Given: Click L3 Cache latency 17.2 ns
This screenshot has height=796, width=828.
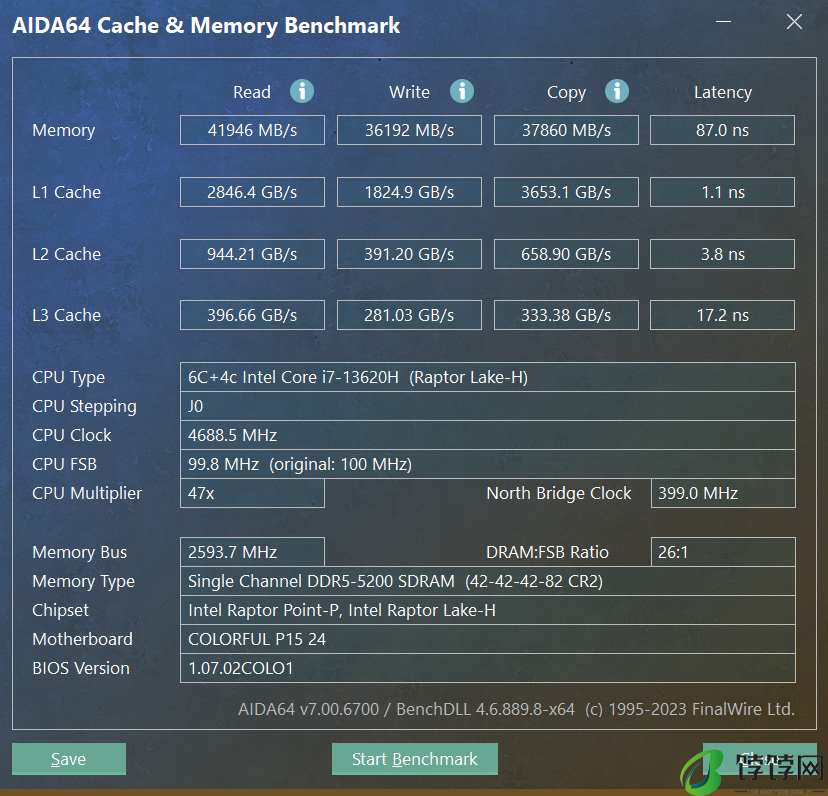Looking at the screenshot, I should click(x=722, y=315).
